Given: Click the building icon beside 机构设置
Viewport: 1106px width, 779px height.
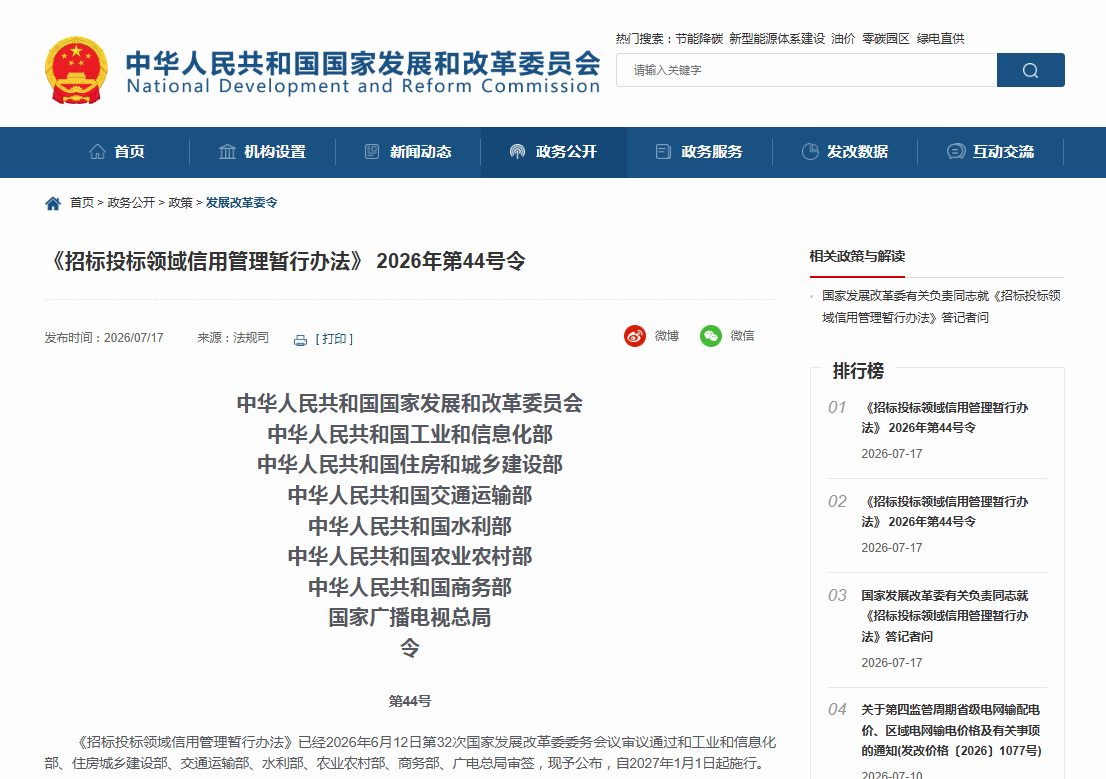Looking at the screenshot, I should pyautogui.click(x=227, y=152).
